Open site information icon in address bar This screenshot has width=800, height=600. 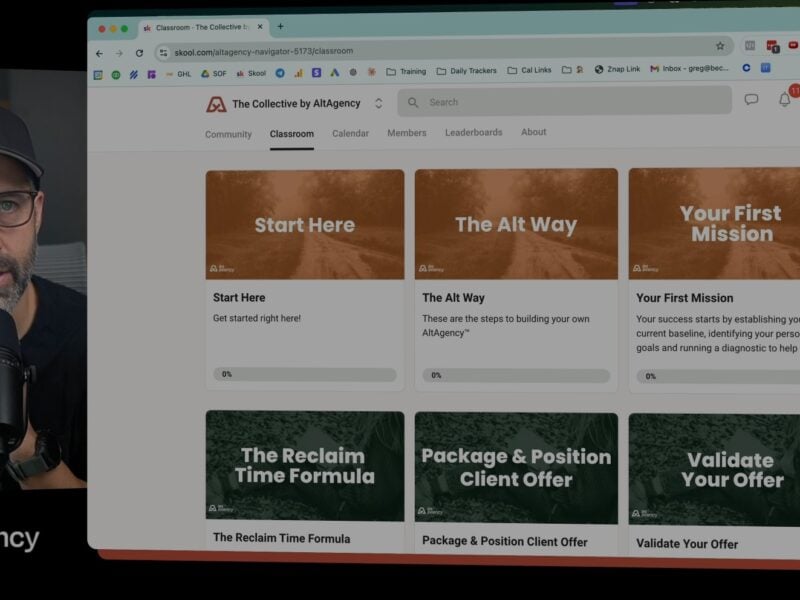tap(163, 53)
